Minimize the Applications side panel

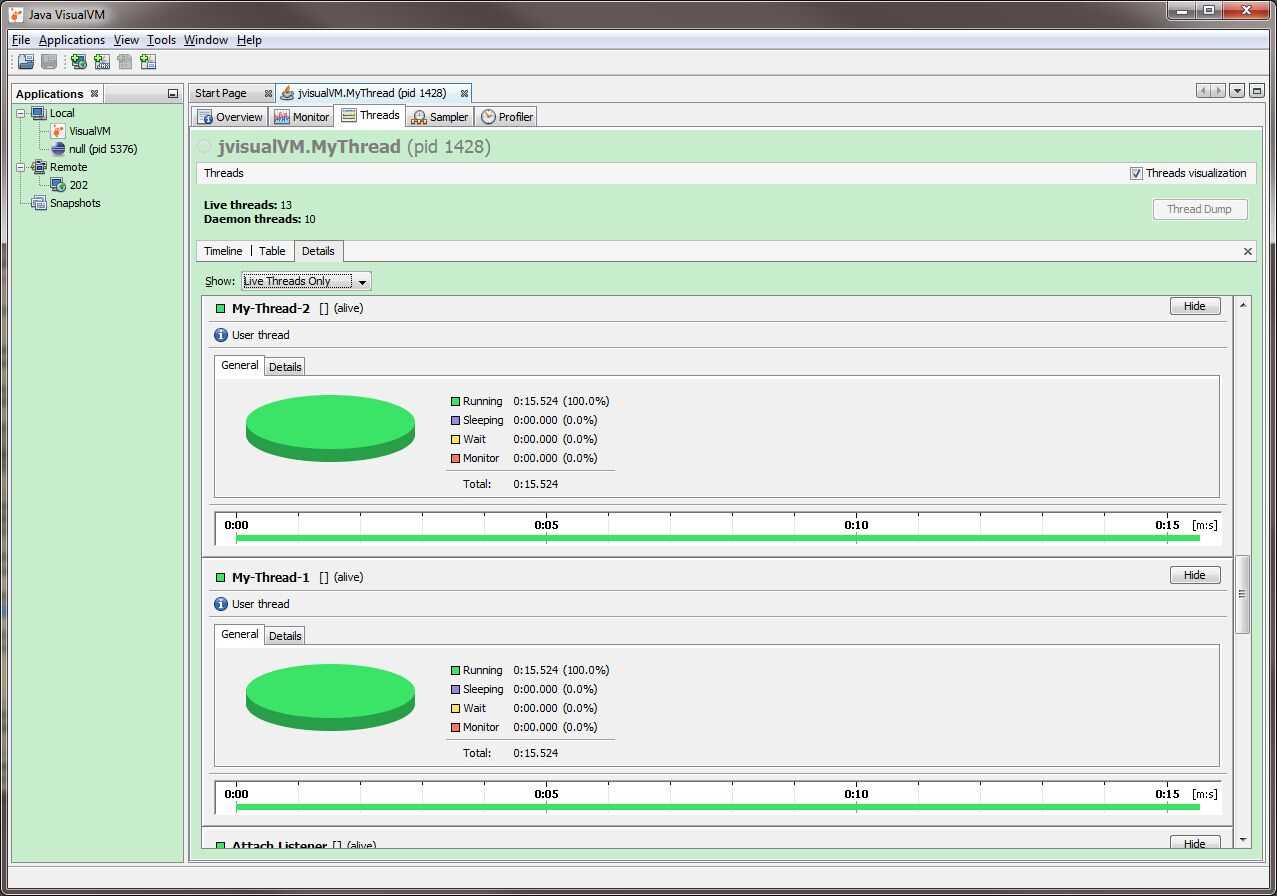pos(172,94)
